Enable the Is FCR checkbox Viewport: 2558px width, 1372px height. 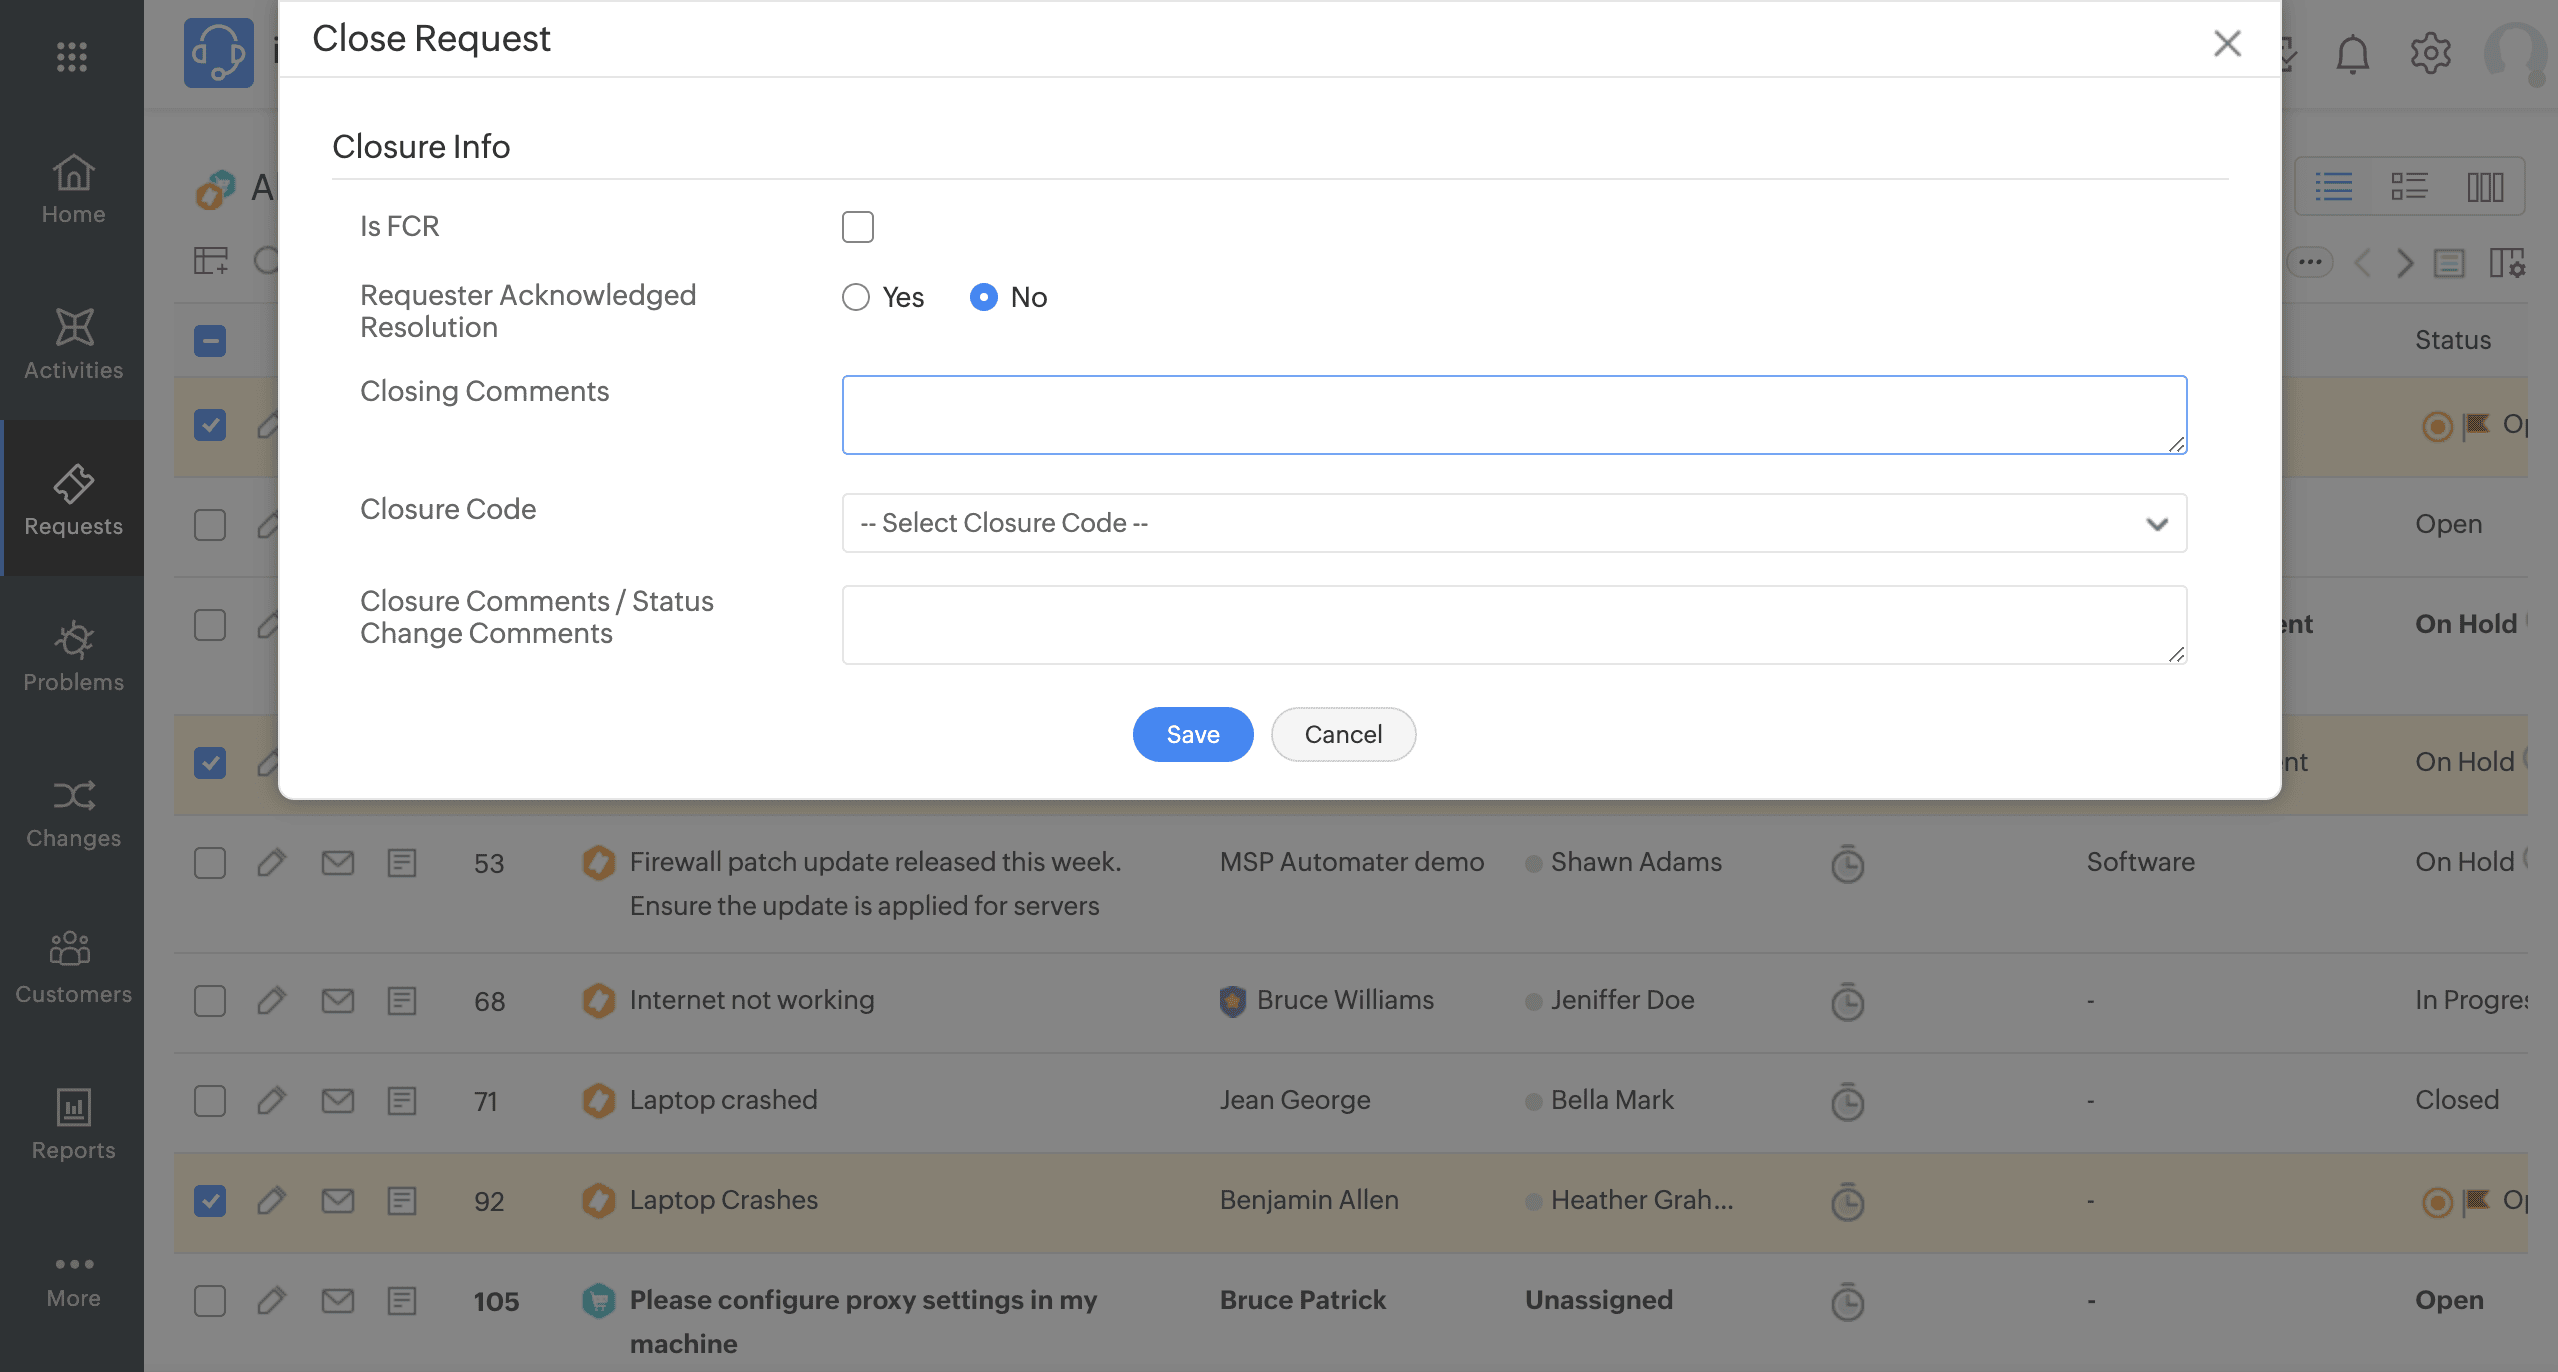(x=857, y=227)
